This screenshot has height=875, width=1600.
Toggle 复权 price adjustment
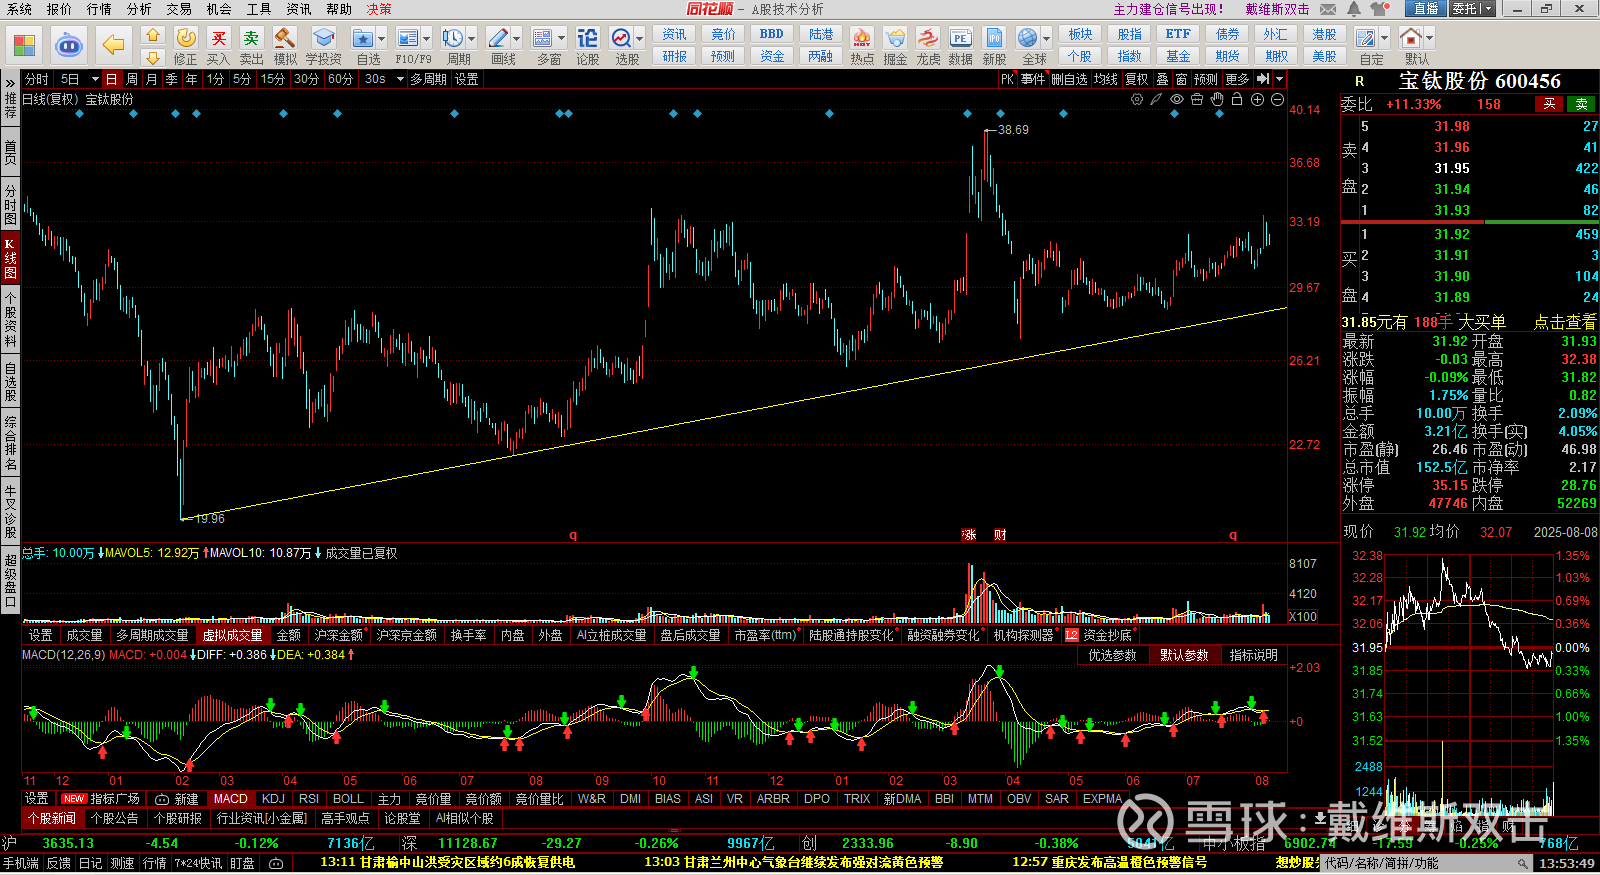coord(1136,79)
